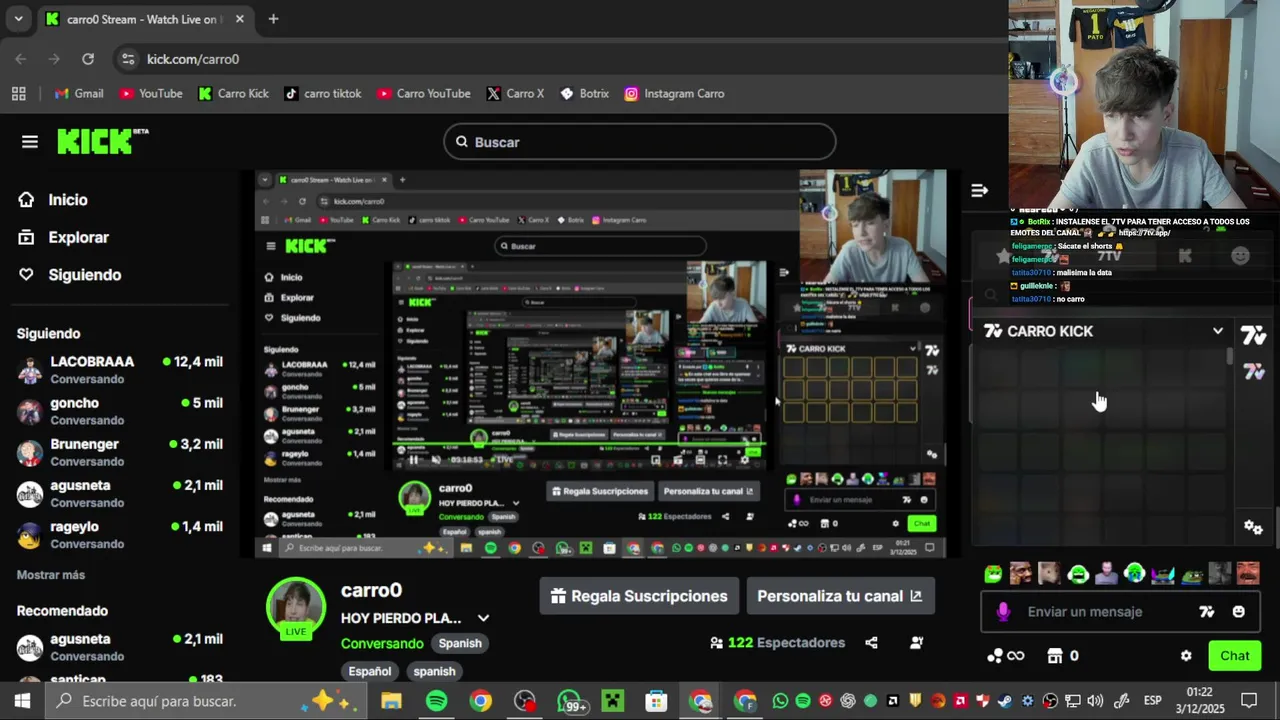
Task: Open the channel points infinity icon
Action: pos(1006,656)
